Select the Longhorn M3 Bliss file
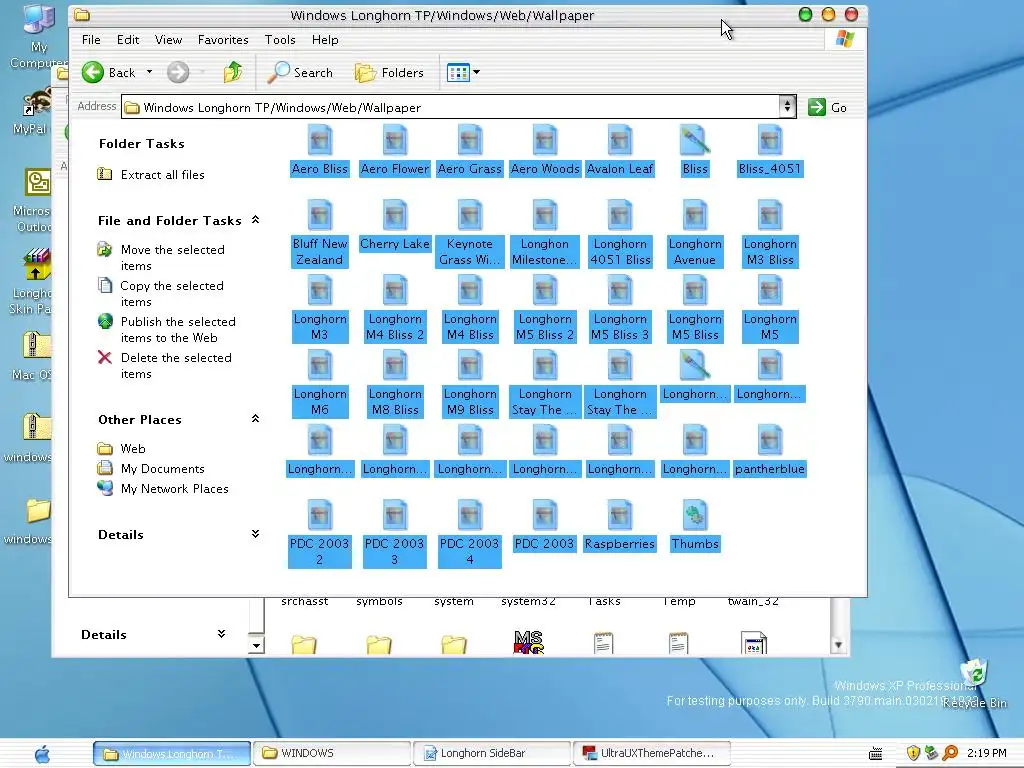 tap(770, 233)
